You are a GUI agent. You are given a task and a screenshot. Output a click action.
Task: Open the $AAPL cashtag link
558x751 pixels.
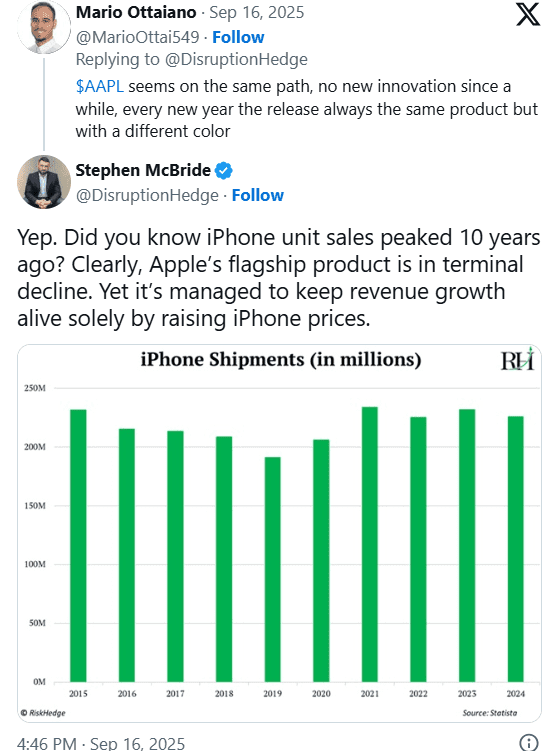[x=99, y=86]
